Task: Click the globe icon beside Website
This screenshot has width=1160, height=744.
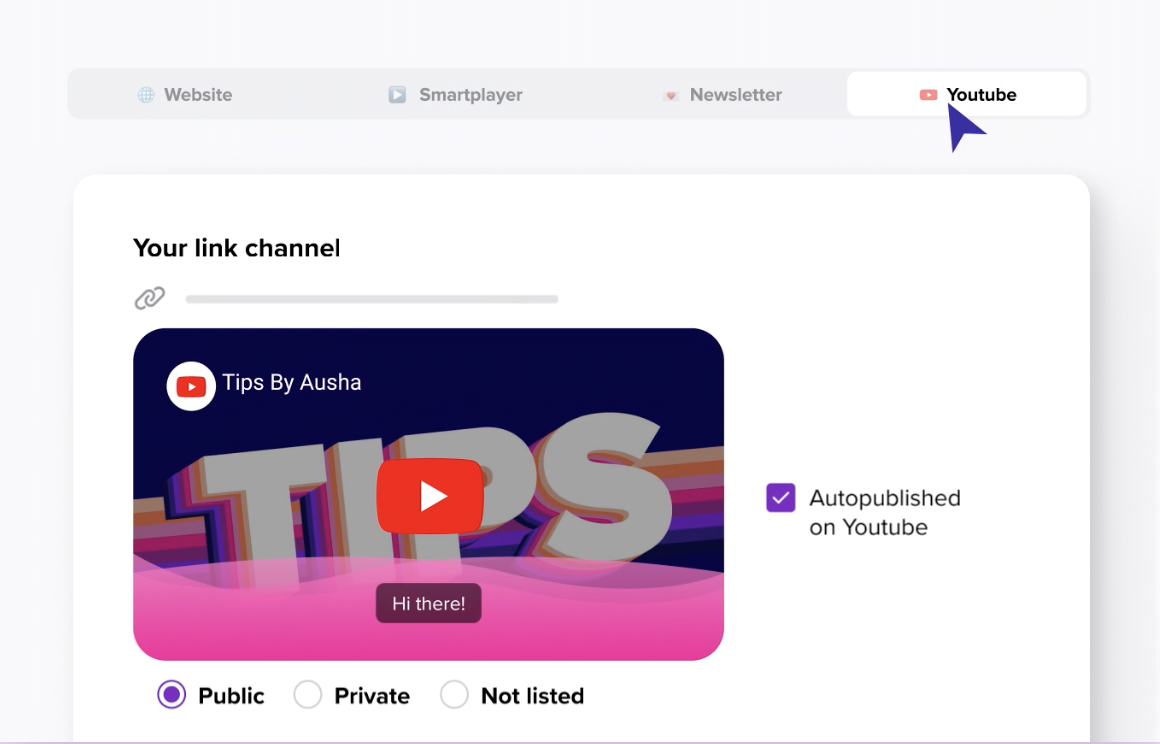Action: coord(146,95)
